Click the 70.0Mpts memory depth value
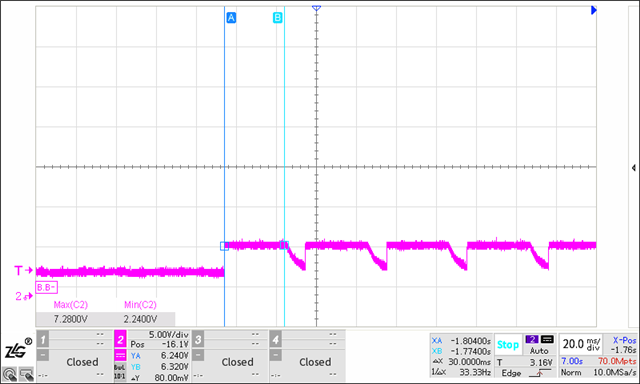Viewport: 640px width, 384px height. [x=617, y=362]
